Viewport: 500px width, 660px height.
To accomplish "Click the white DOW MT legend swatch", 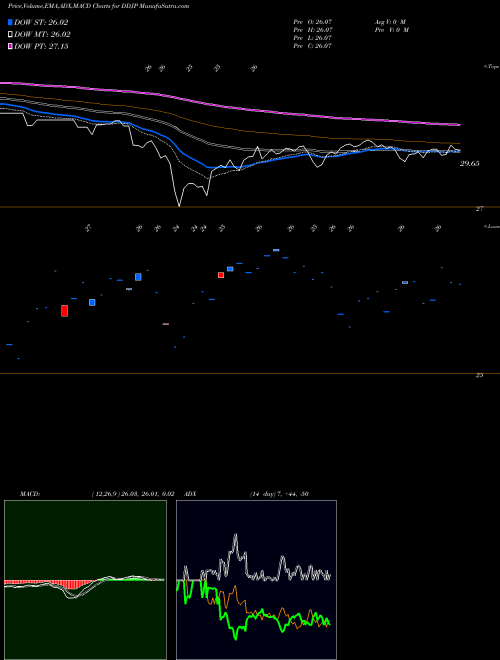I will click(x=10, y=35).
